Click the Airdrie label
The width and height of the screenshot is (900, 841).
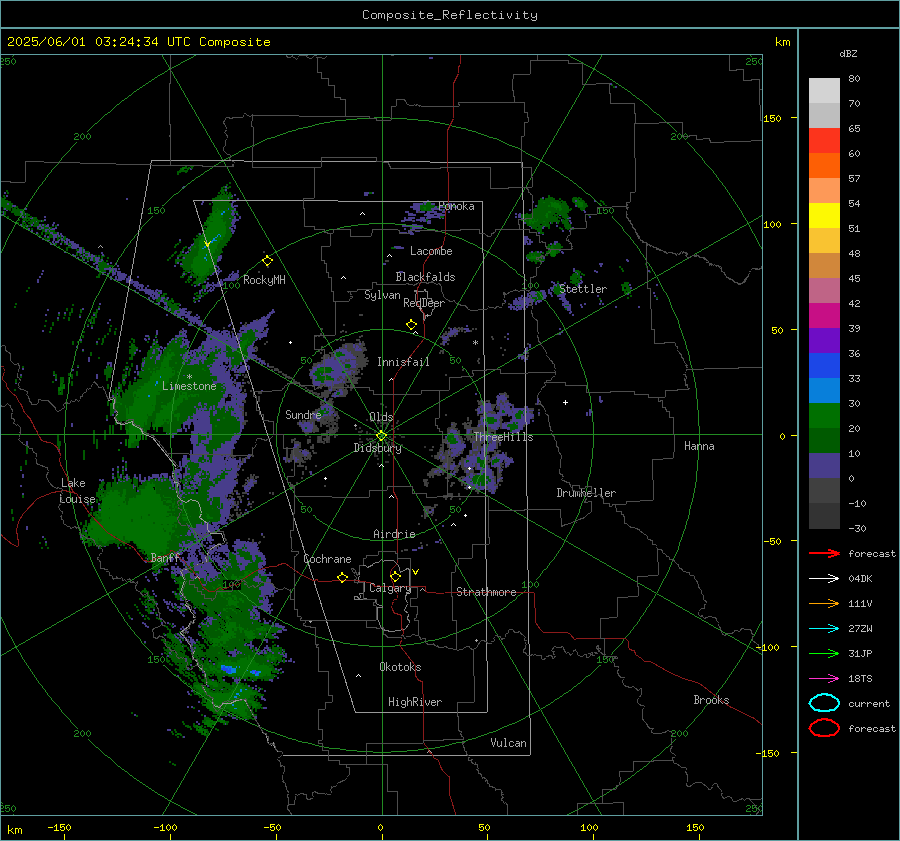click(x=394, y=534)
